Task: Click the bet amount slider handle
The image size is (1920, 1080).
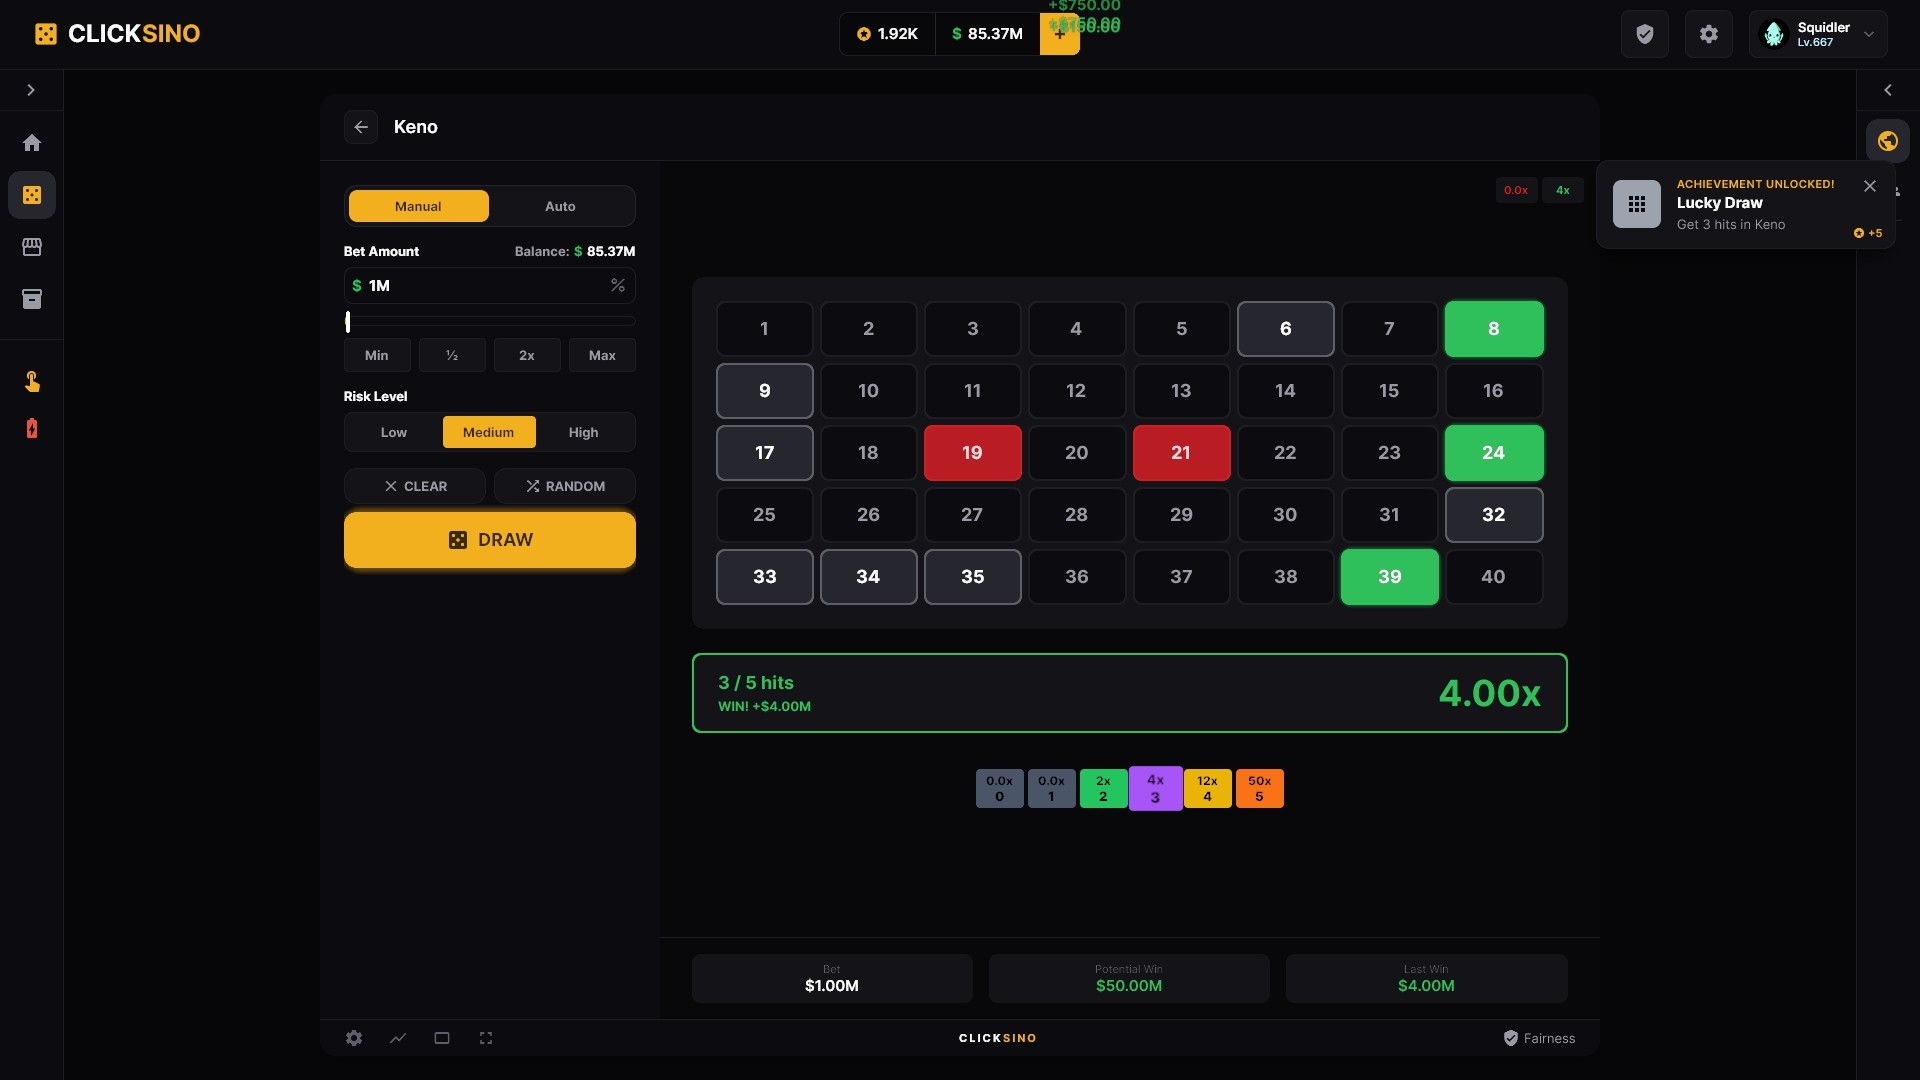Action: pos(348,321)
